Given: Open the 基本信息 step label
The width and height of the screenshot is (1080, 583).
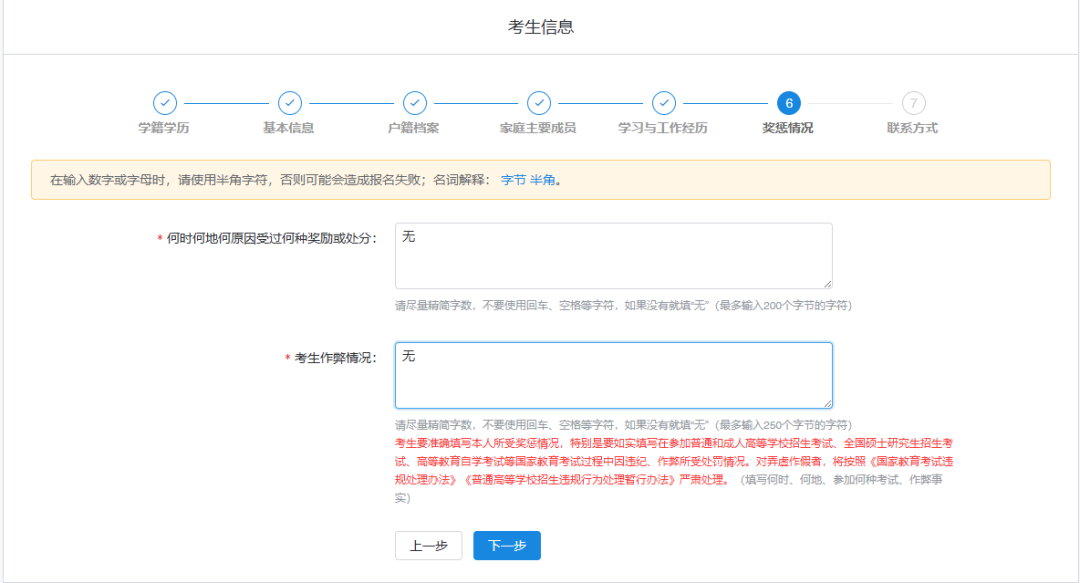Looking at the screenshot, I should click(x=289, y=128).
